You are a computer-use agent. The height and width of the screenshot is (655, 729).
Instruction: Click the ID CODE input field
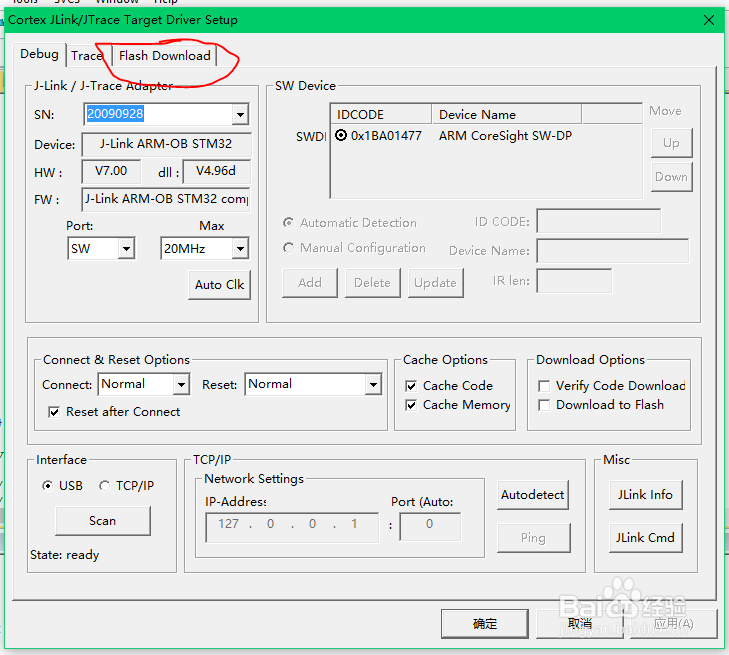pyautogui.click(x=598, y=221)
